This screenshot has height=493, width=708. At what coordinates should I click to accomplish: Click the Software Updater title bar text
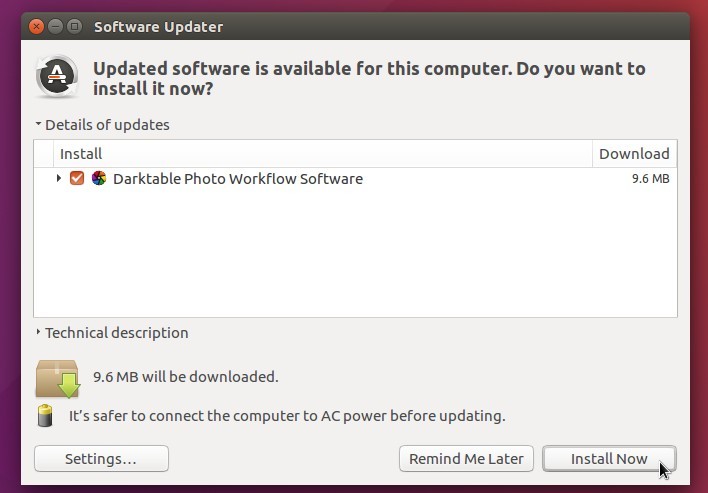(158, 27)
